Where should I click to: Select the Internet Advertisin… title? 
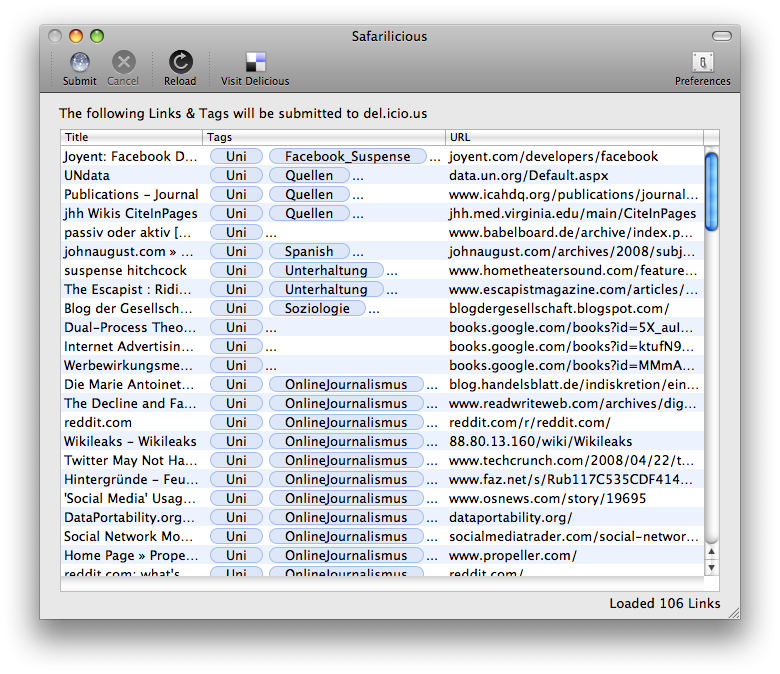tap(129, 346)
